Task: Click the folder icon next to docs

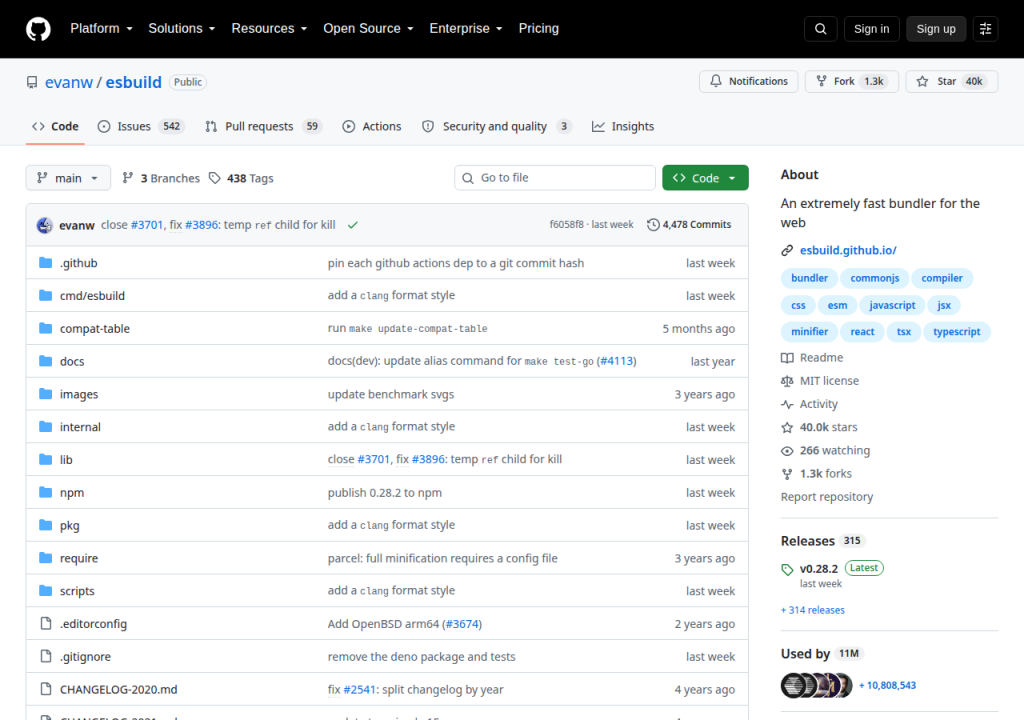Action: (x=46, y=361)
